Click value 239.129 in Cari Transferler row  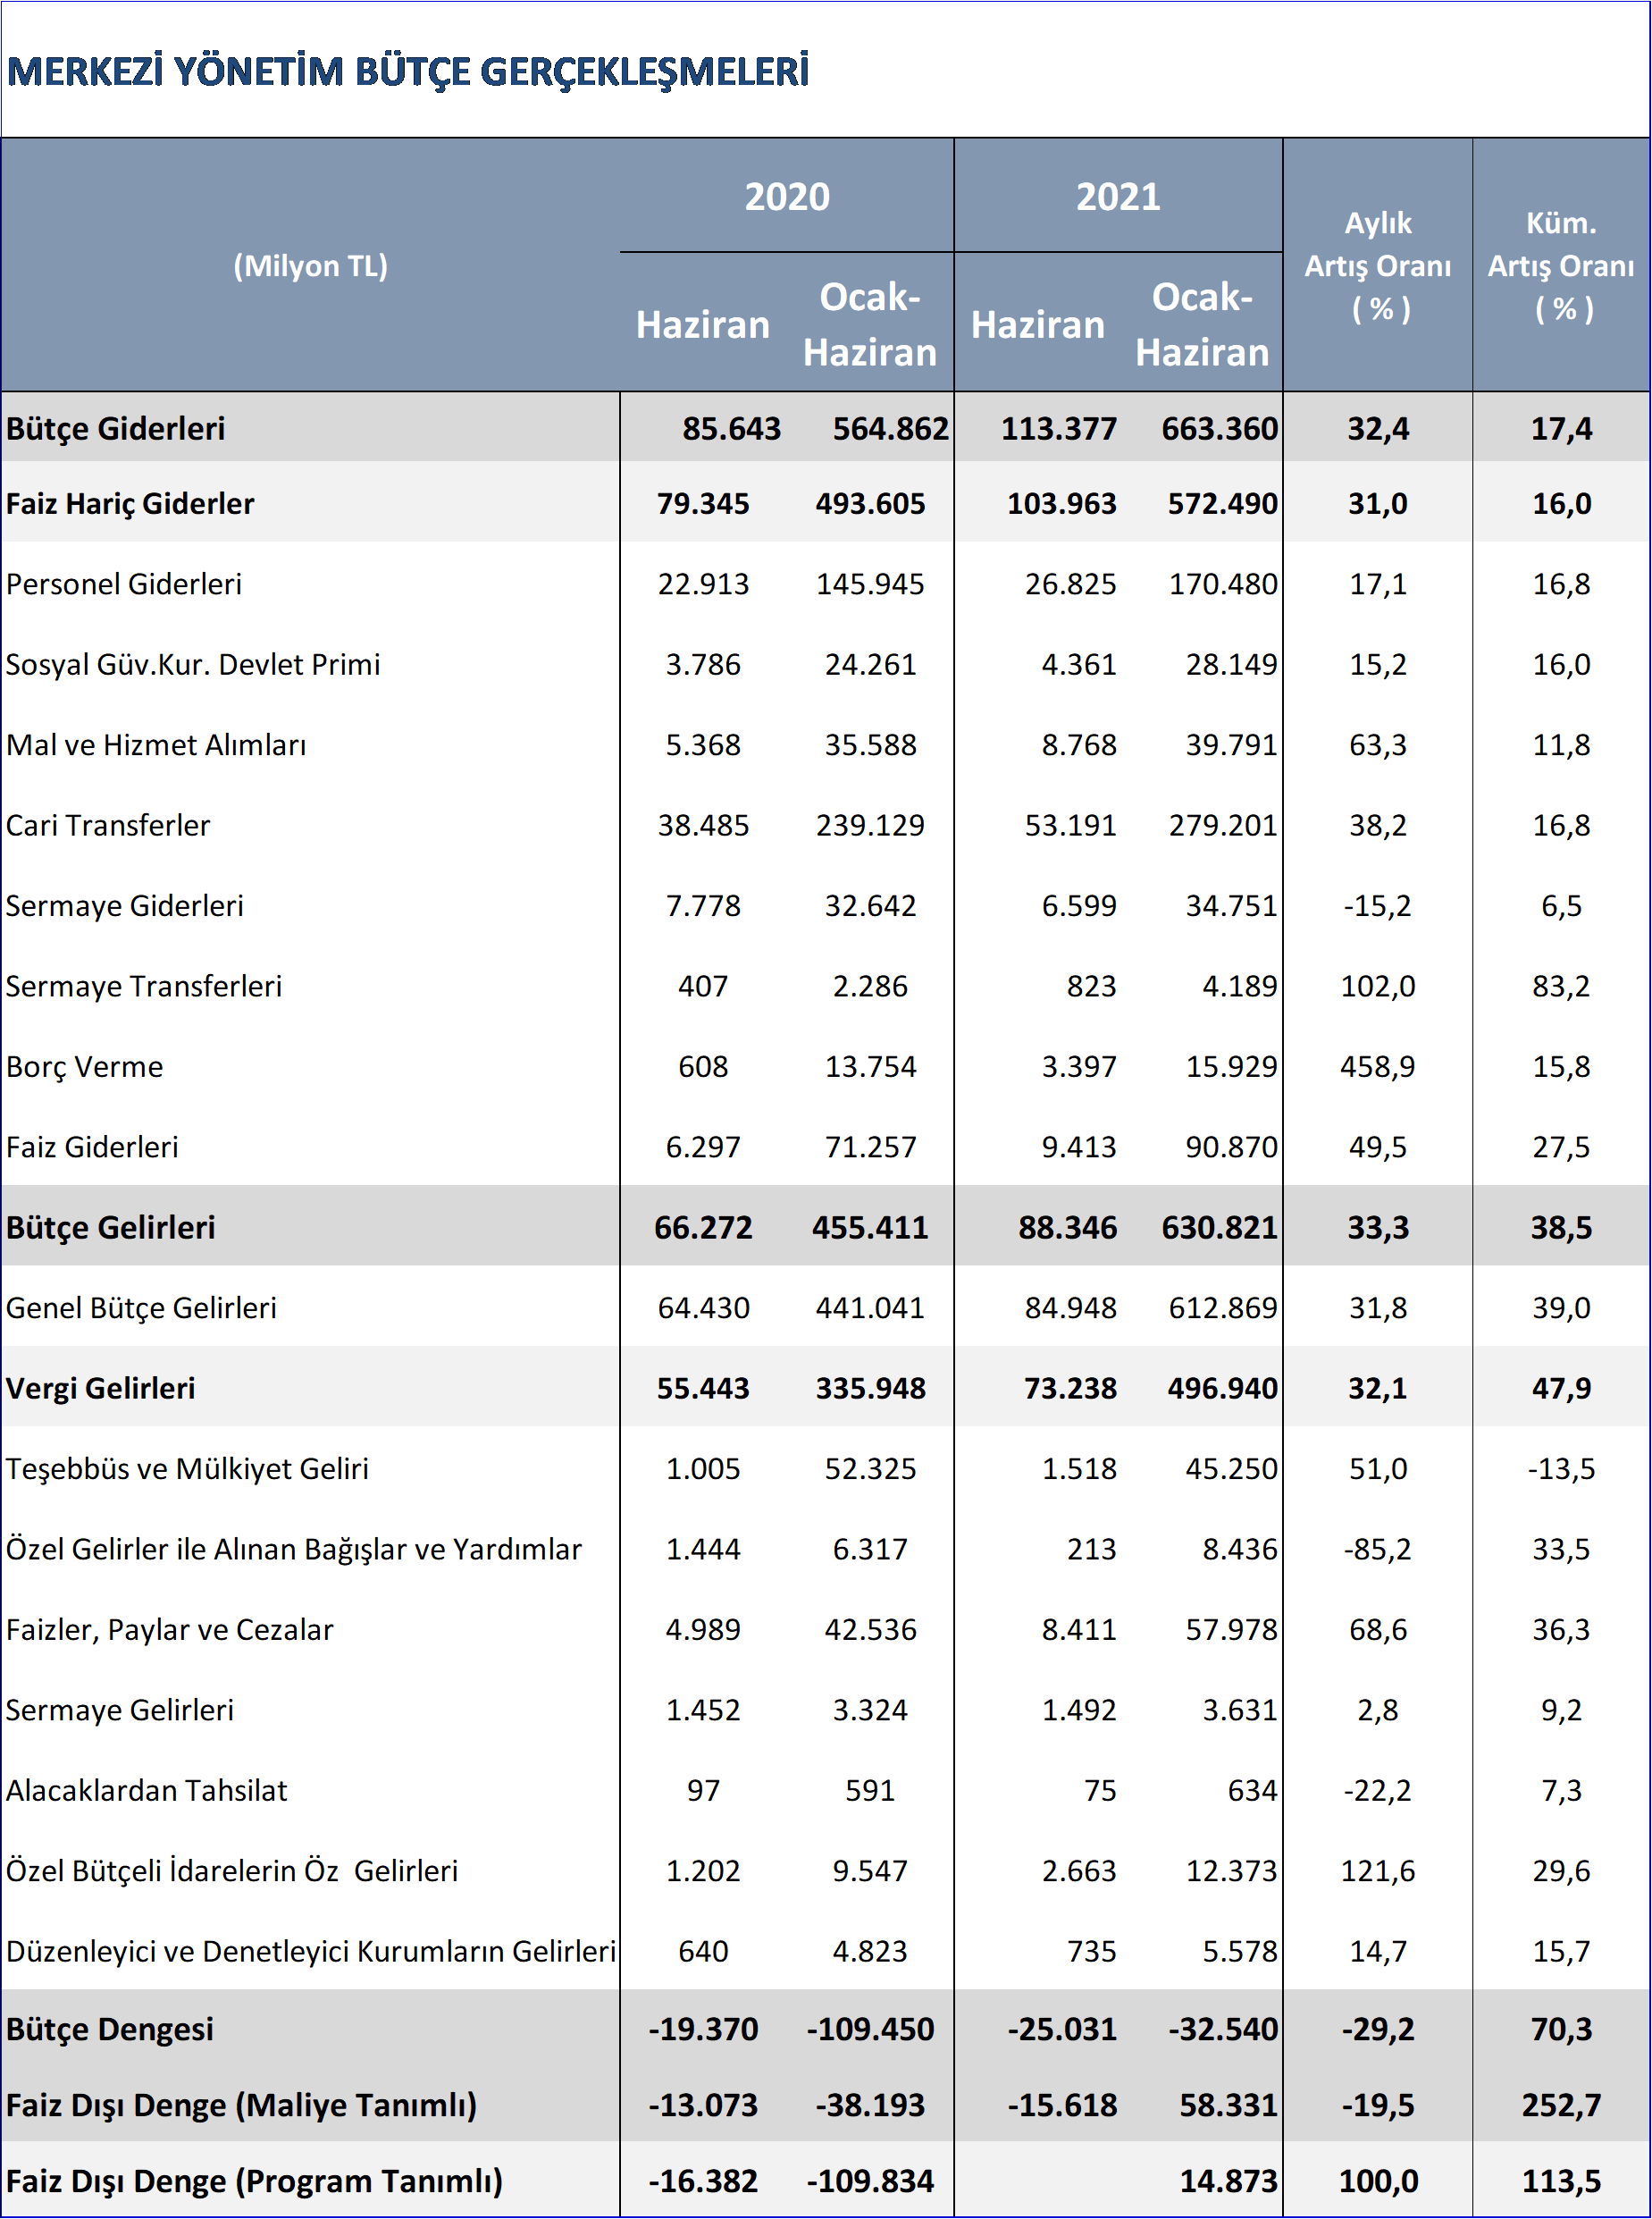pos(870,826)
